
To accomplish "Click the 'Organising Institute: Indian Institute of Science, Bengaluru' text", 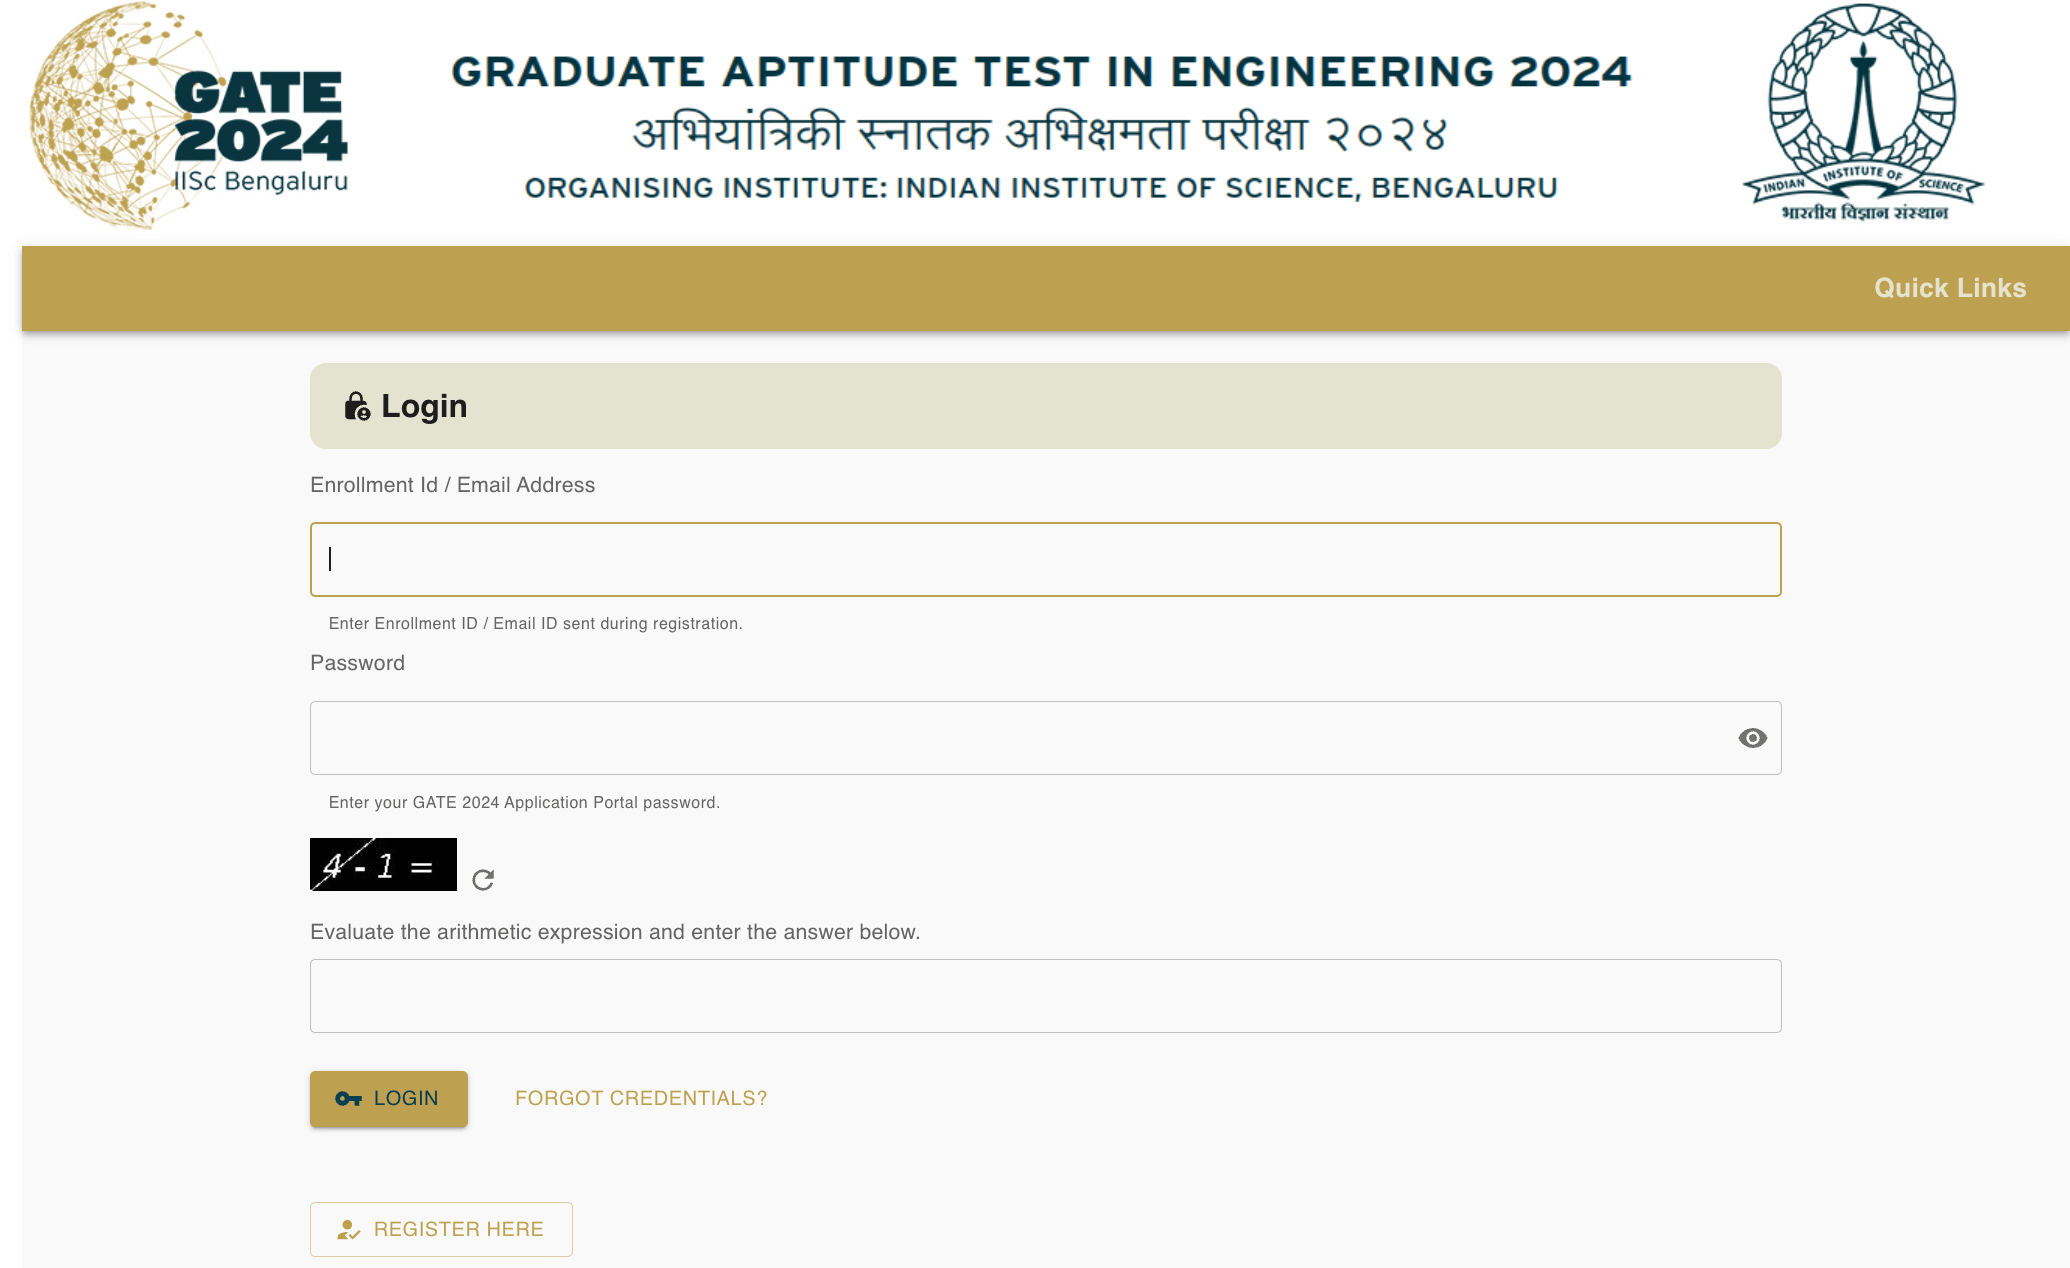I will click(1041, 188).
